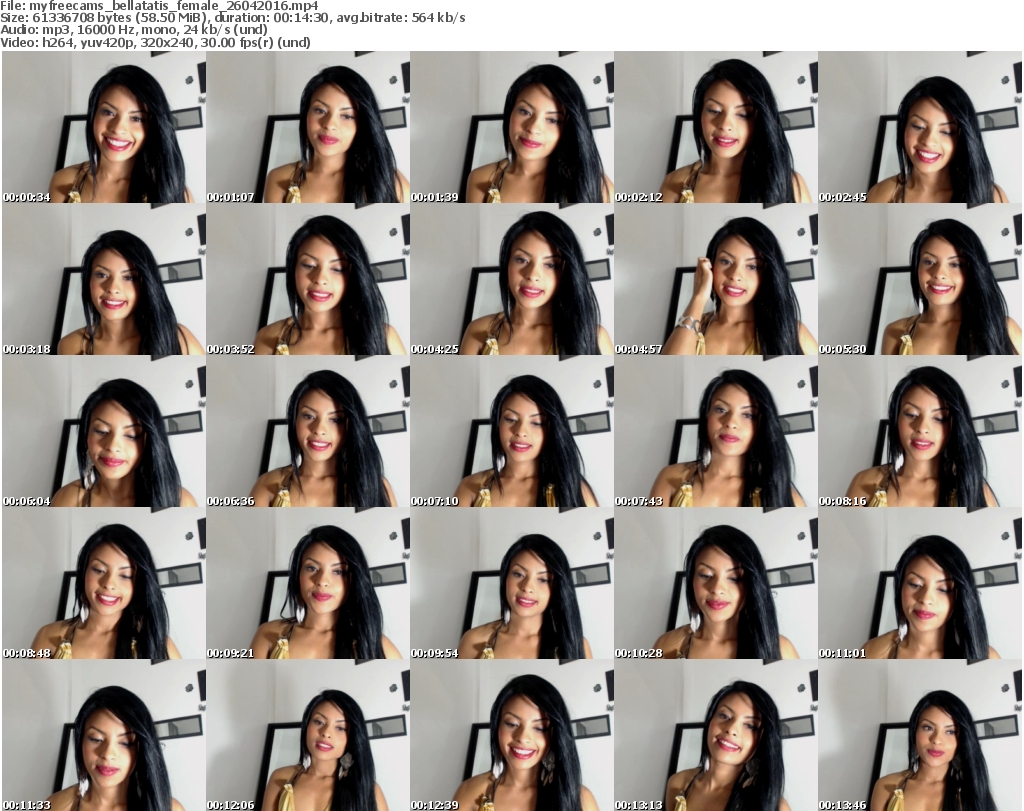The image size is (1024, 811).
Task: View the frame captured at 00:11:33
Action: pyautogui.click(x=104, y=735)
